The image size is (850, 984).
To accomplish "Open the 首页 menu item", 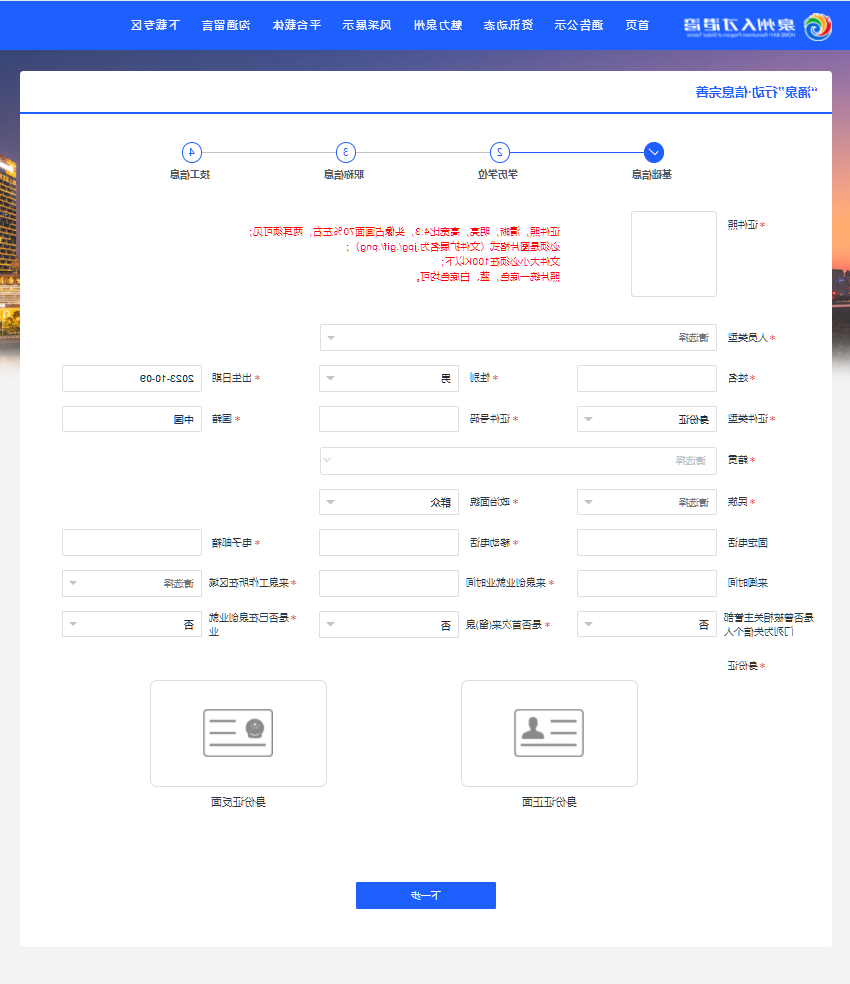I will tap(637, 25).
